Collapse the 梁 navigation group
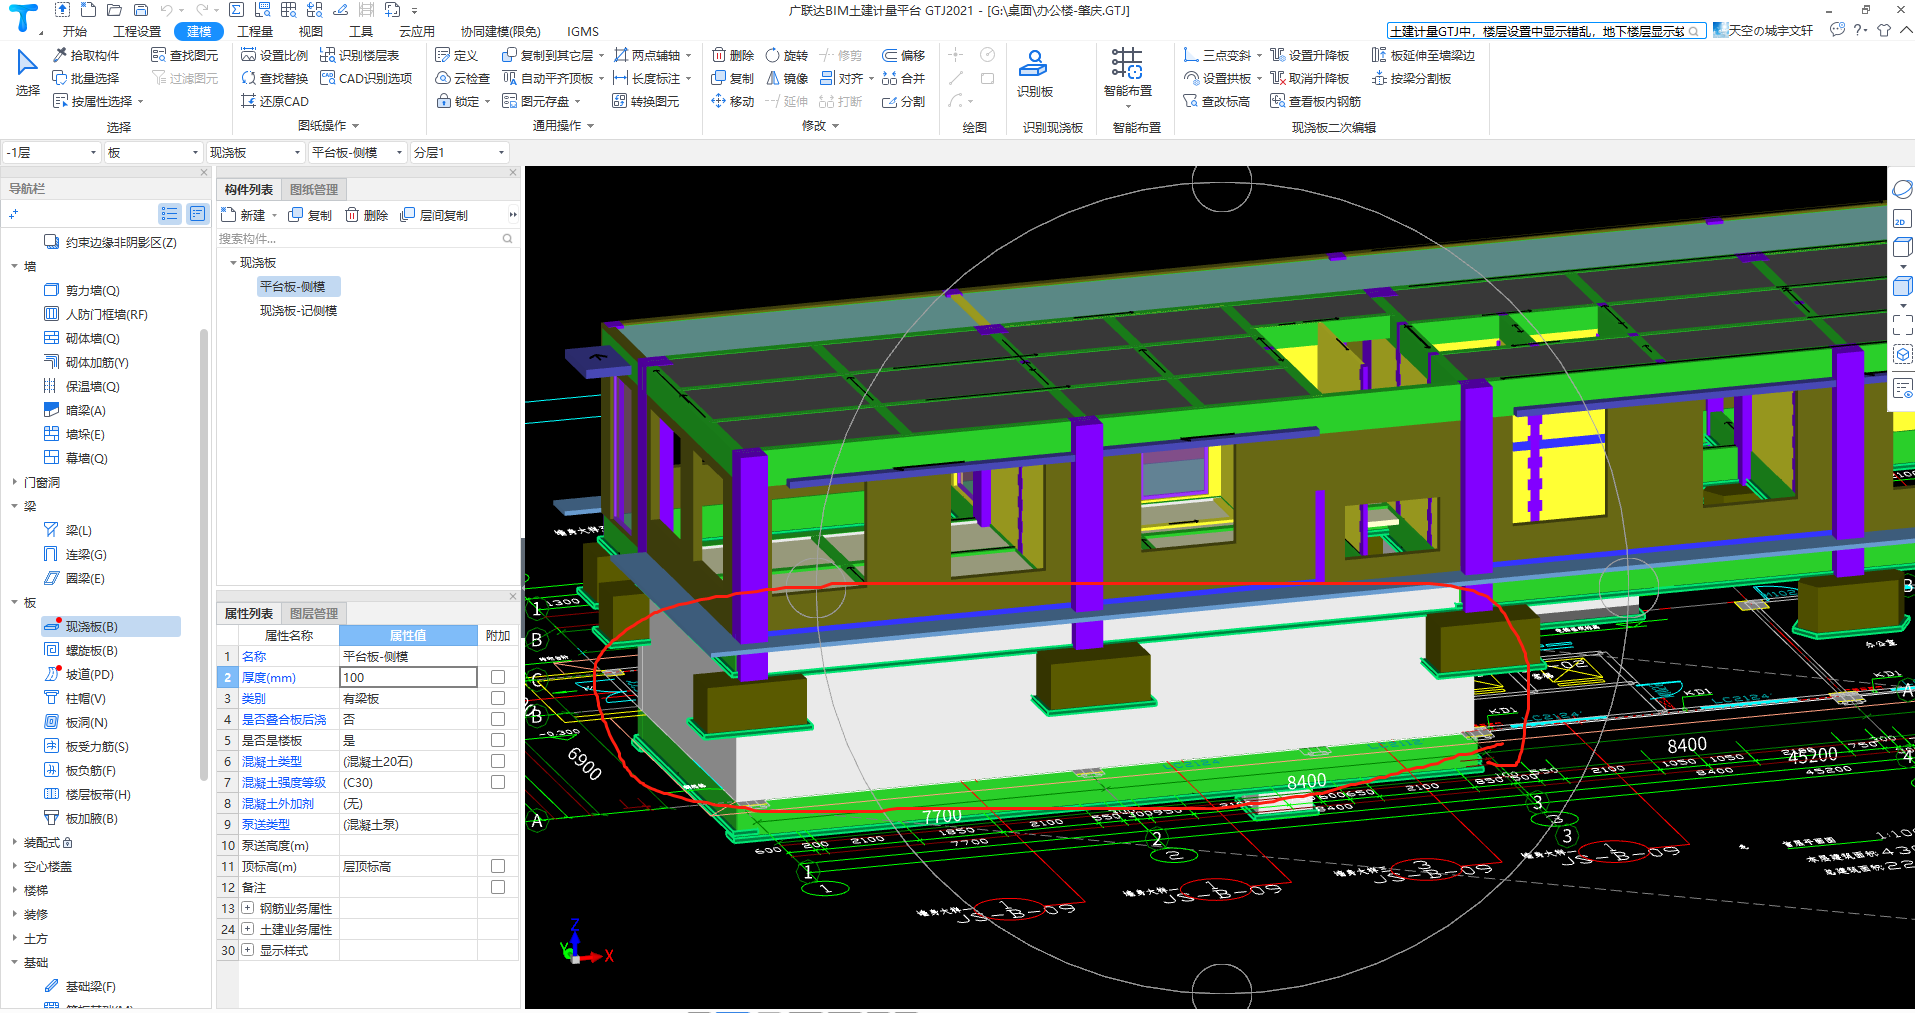 coord(14,506)
